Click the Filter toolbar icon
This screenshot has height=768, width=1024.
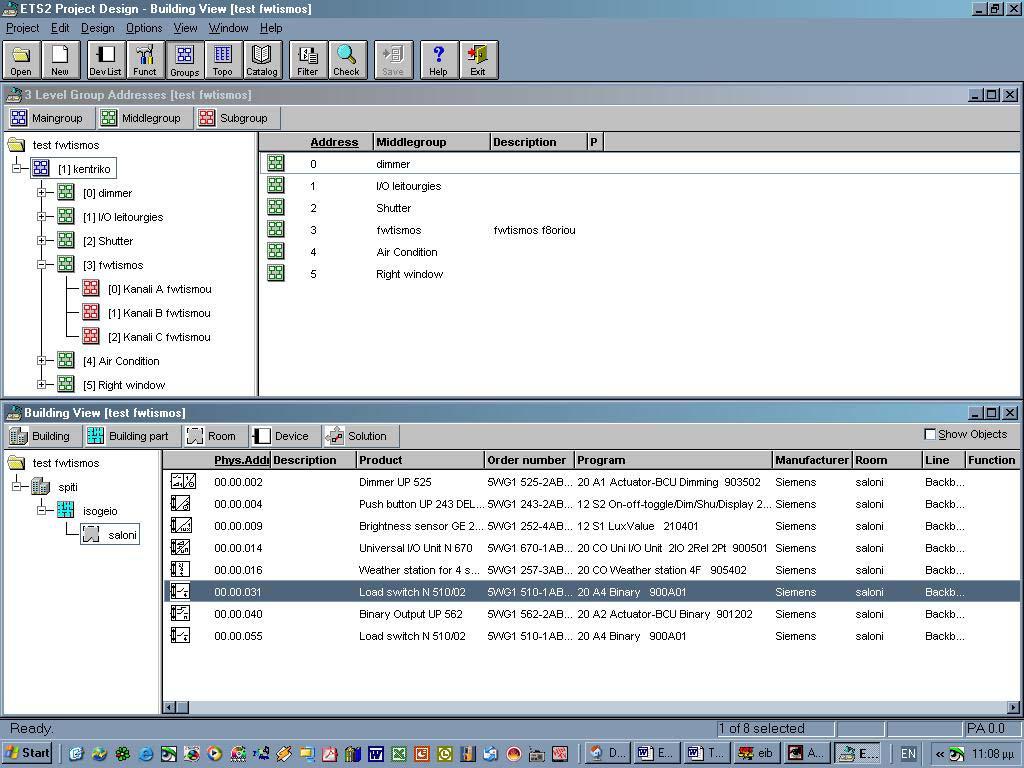pyautogui.click(x=308, y=59)
